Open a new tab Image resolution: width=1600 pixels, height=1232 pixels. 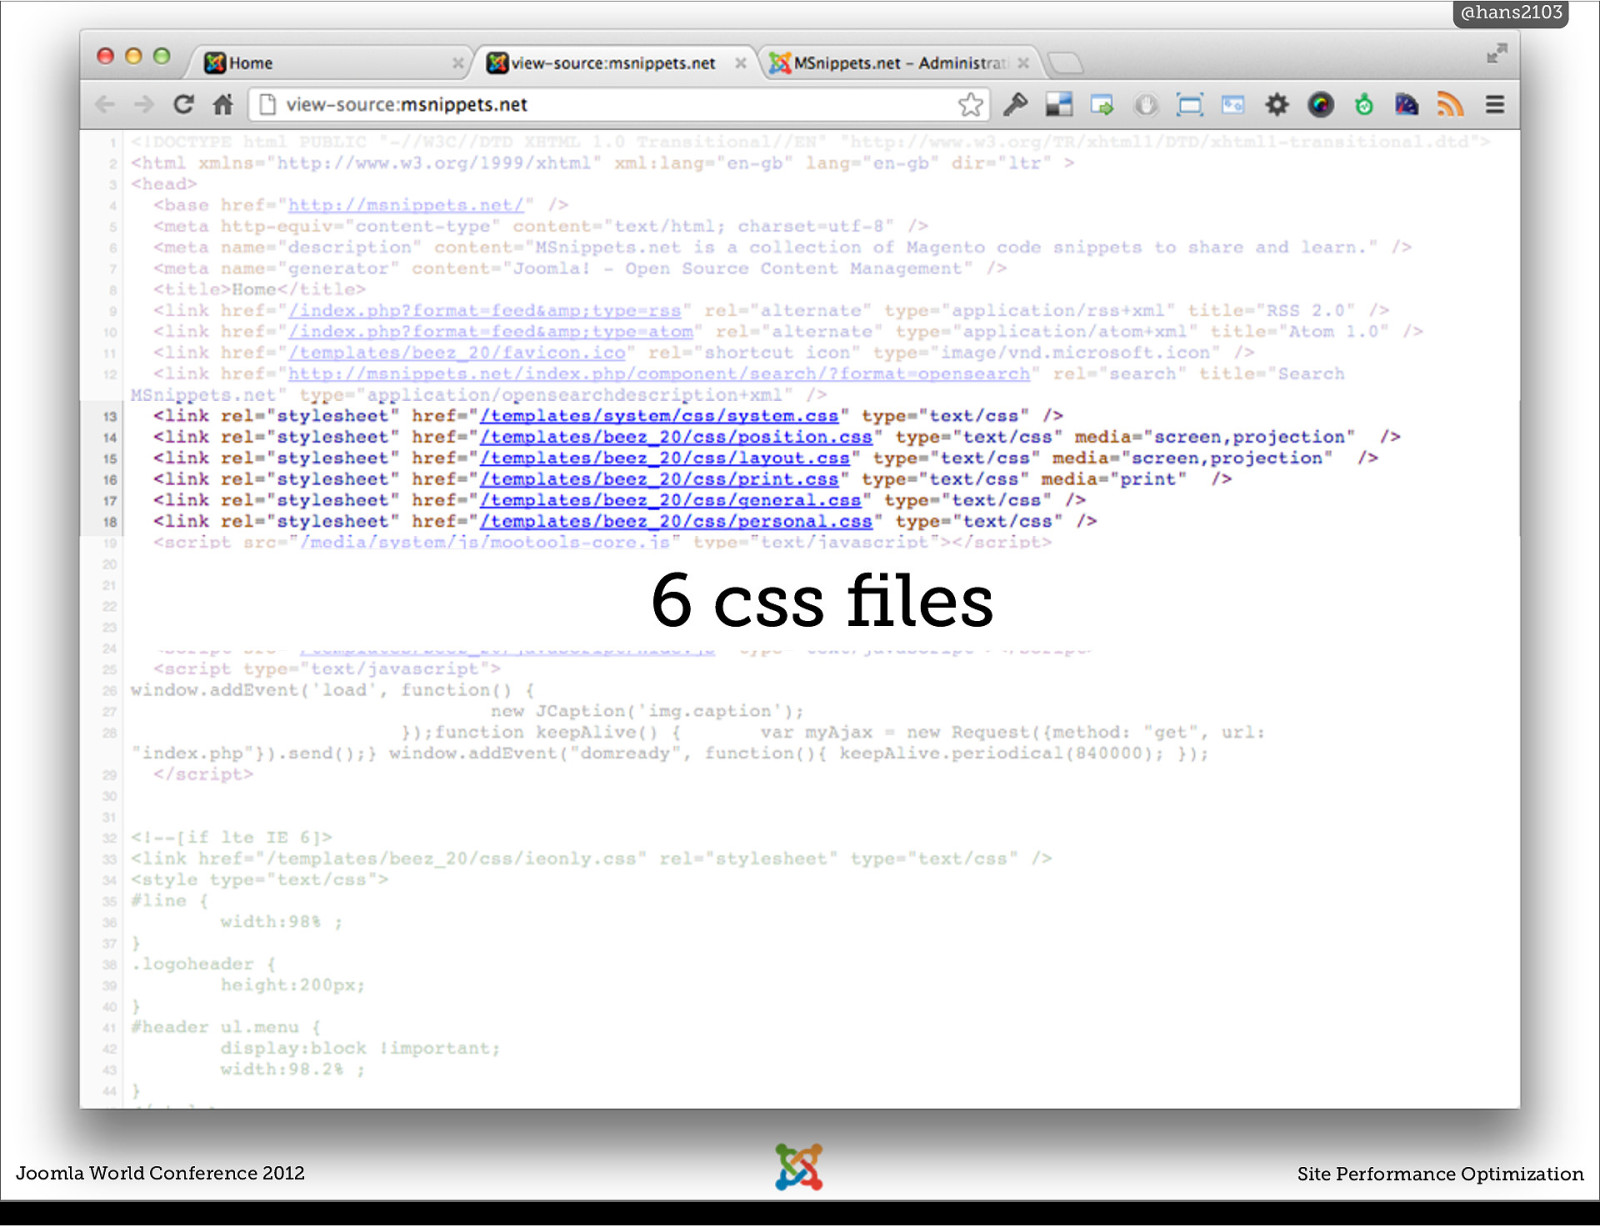[1066, 63]
